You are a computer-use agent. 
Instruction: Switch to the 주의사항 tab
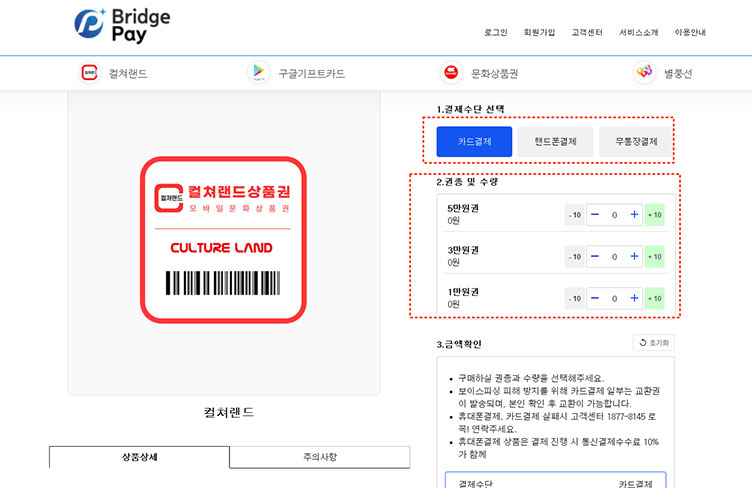(320, 457)
